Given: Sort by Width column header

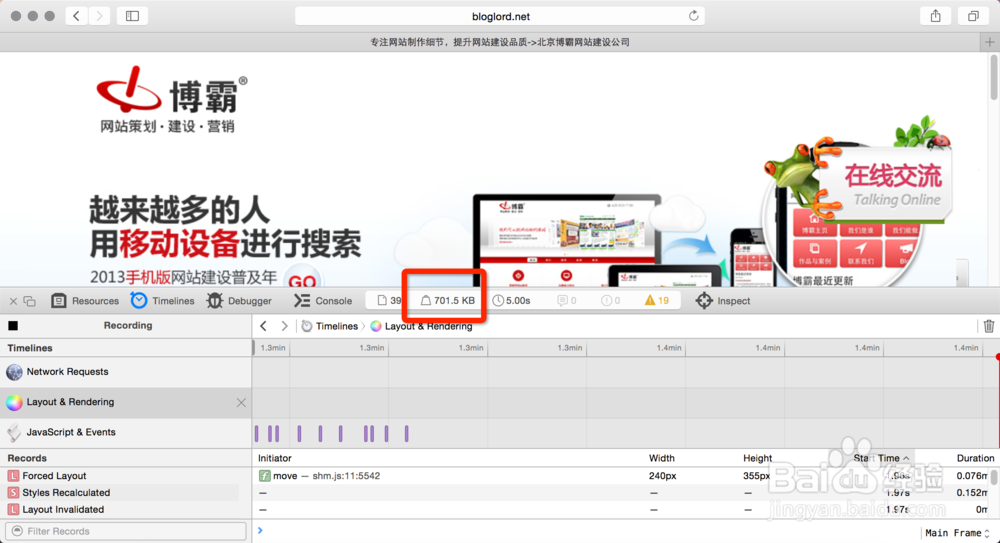Looking at the screenshot, I should coord(661,458).
